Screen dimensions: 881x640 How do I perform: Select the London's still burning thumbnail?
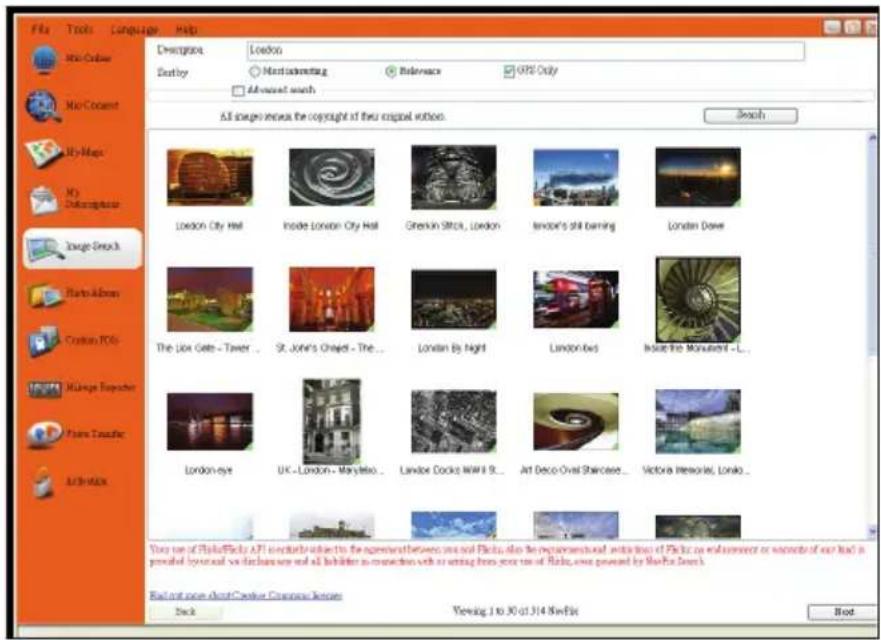[576, 178]
